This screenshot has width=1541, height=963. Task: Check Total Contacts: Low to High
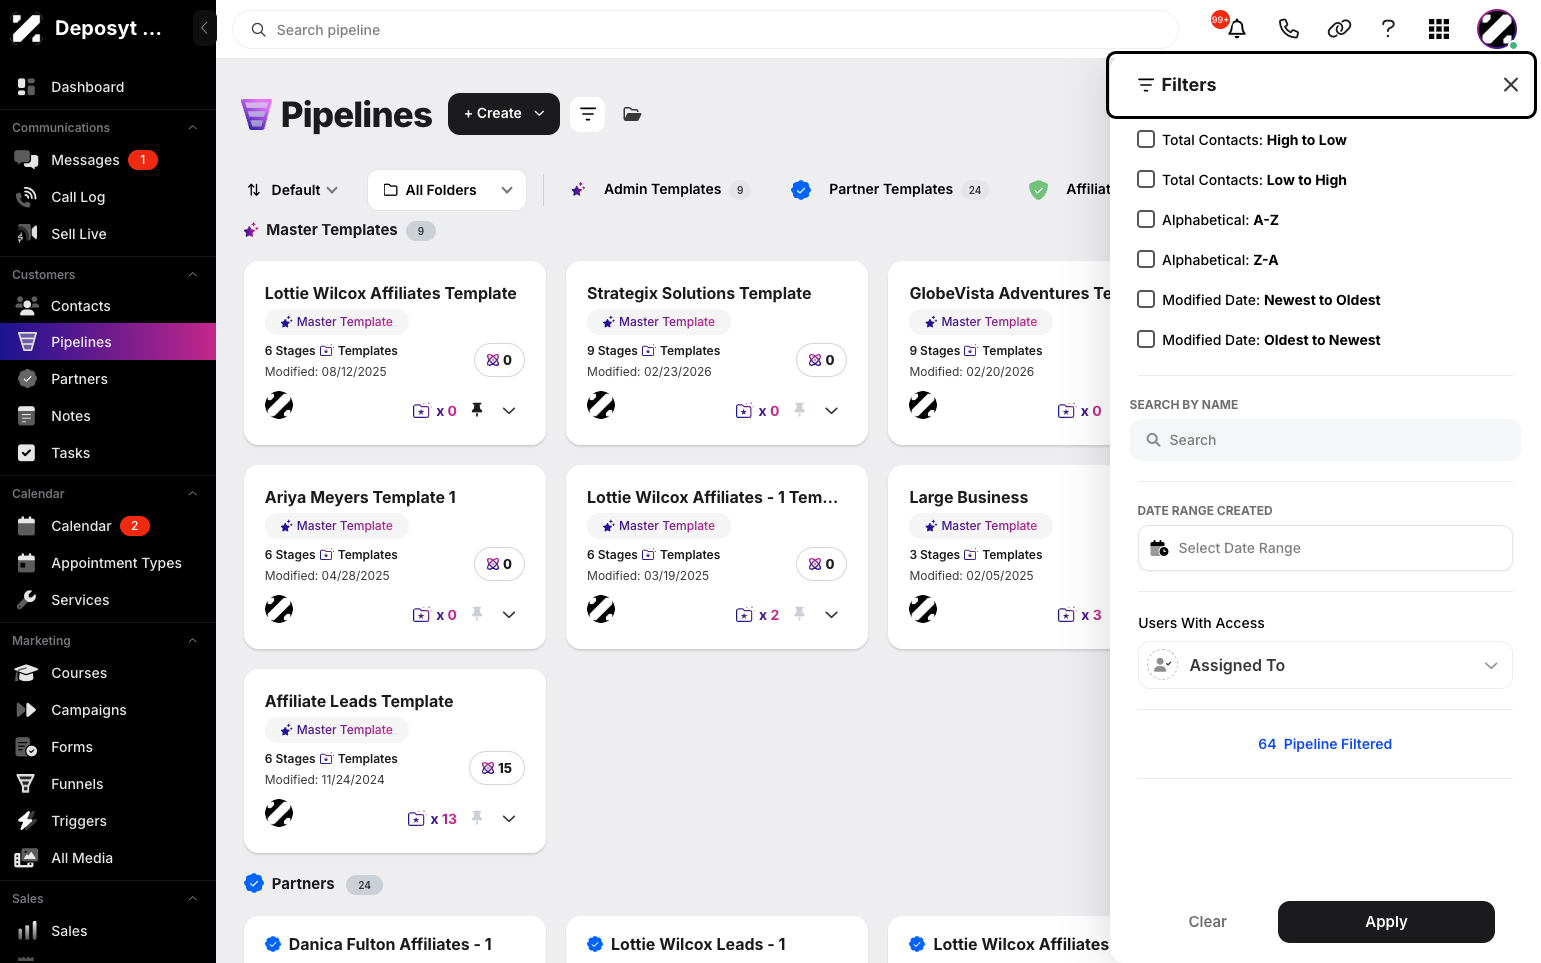click(x=1146, y=180)
